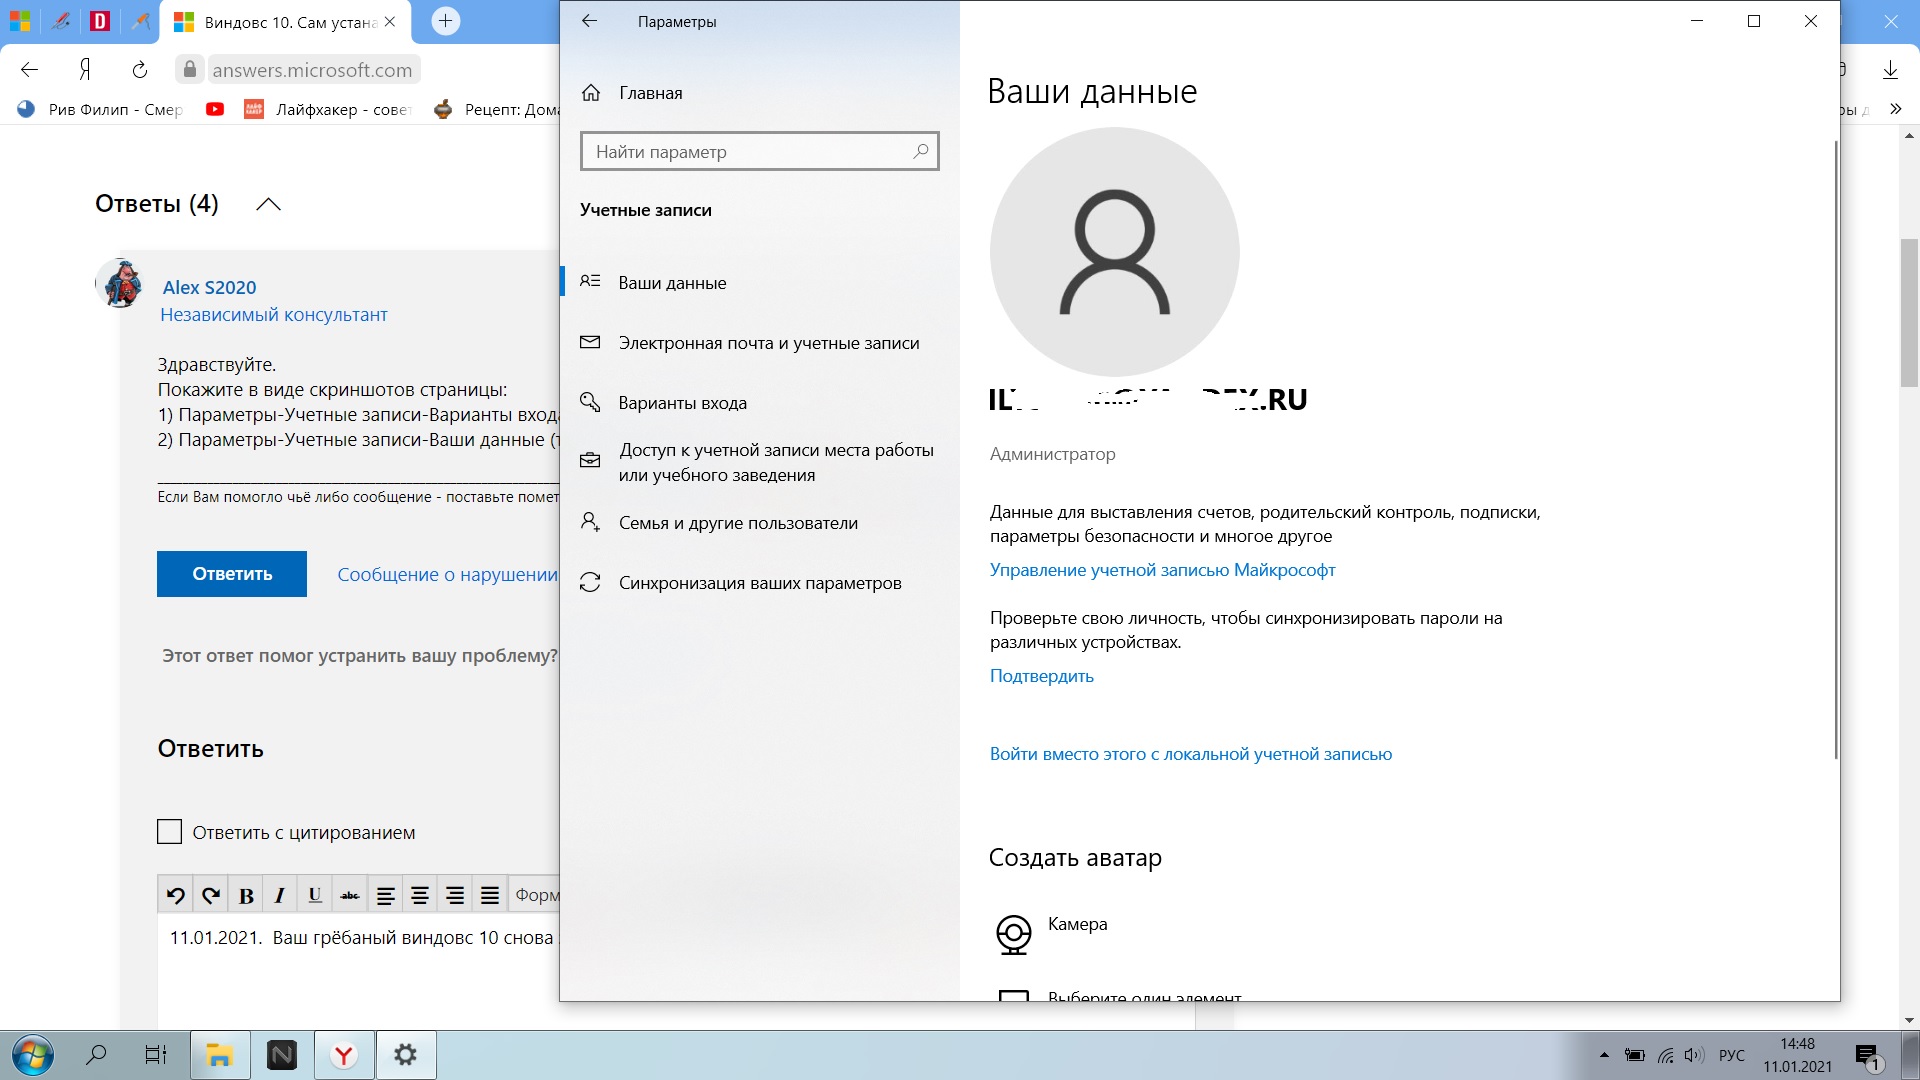Click the D pinned browser tab
The width and height of the screenshot is (1920, 1080).
[100, 21]
